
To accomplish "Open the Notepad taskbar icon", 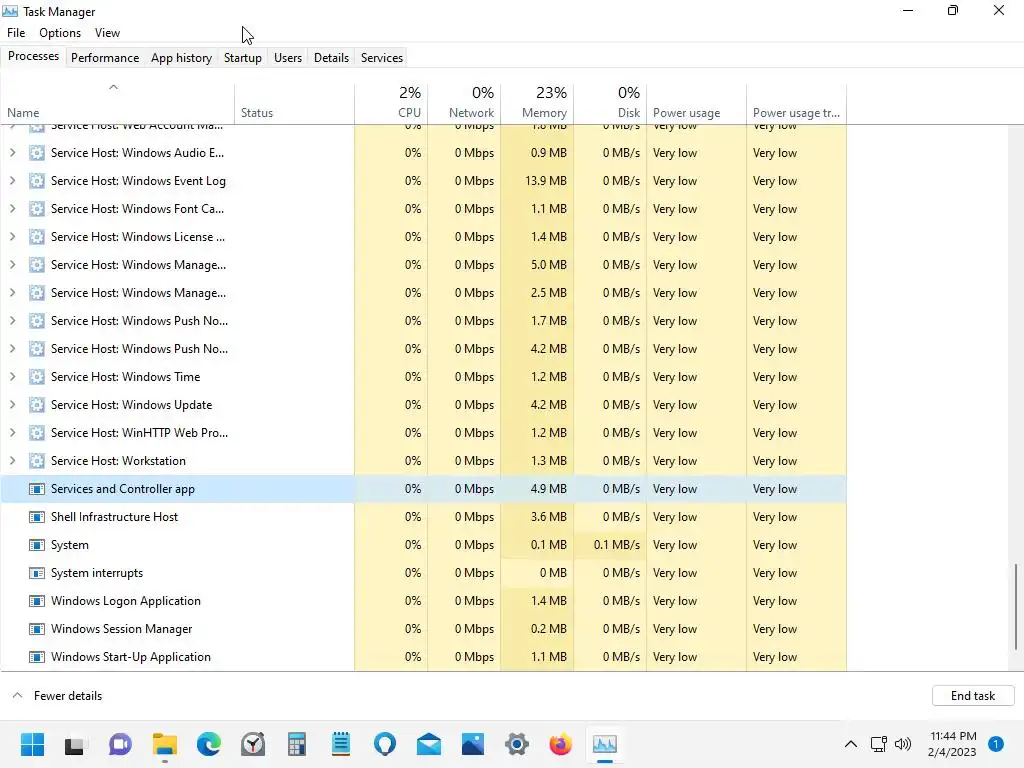I will [341, 744].
